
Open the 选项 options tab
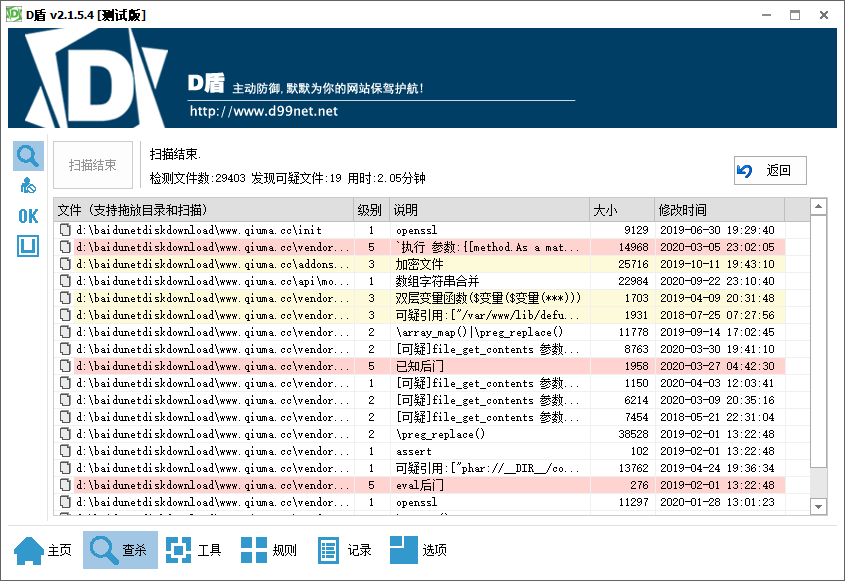[x=418, y=550]
